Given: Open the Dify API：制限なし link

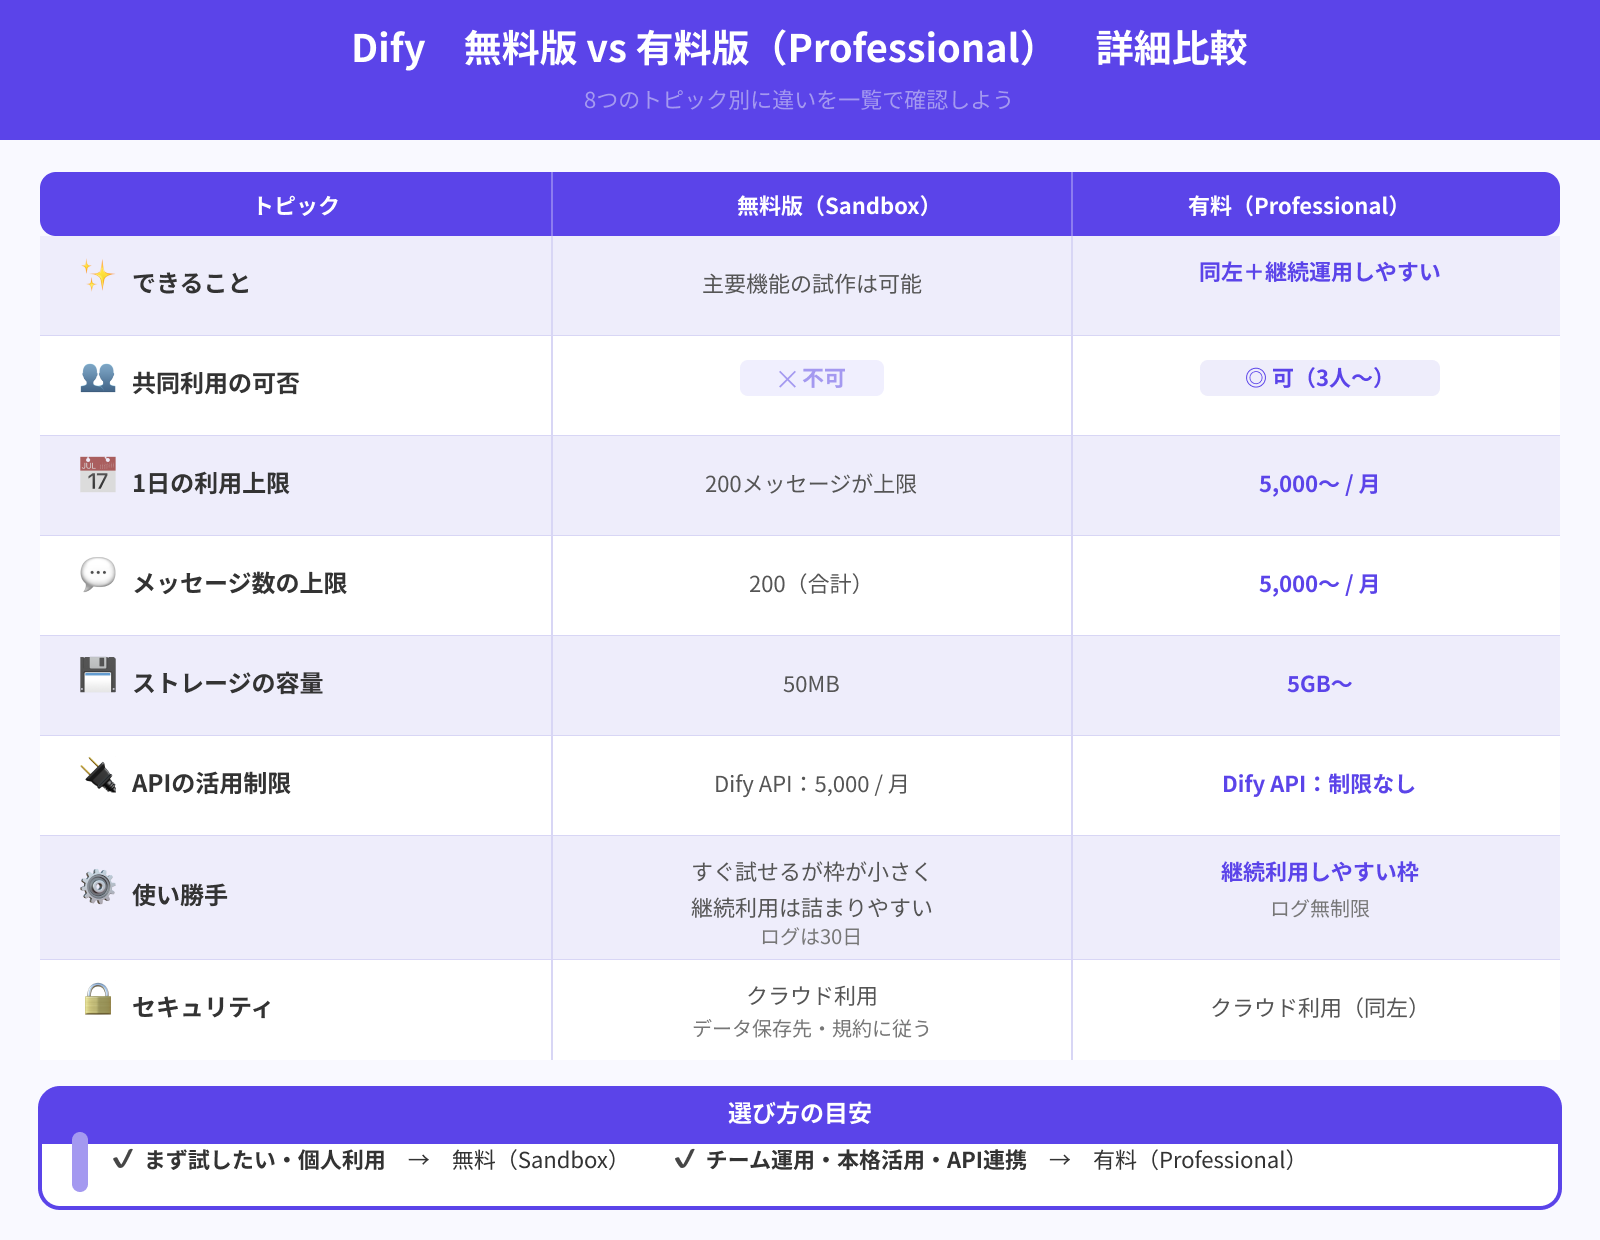Looking at the screenshot, I should (x=1318, y=785).
